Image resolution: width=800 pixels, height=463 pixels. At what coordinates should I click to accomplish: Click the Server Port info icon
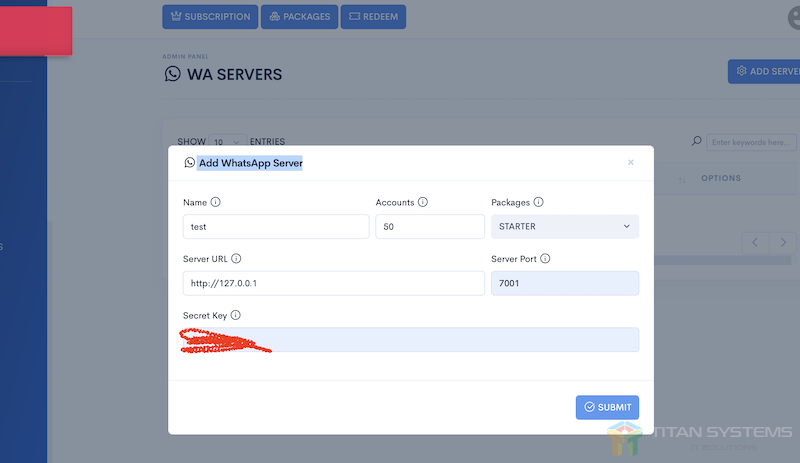tap(546, 259)
